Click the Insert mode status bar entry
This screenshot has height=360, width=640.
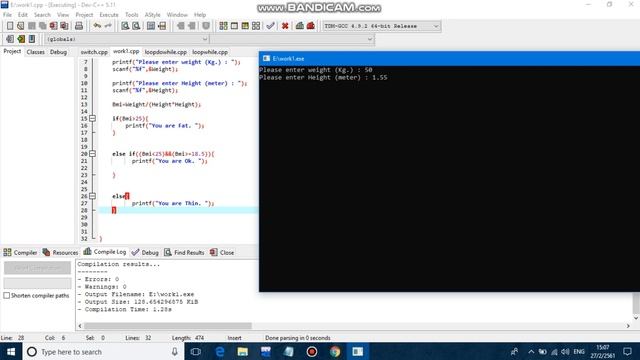[234, 338]
